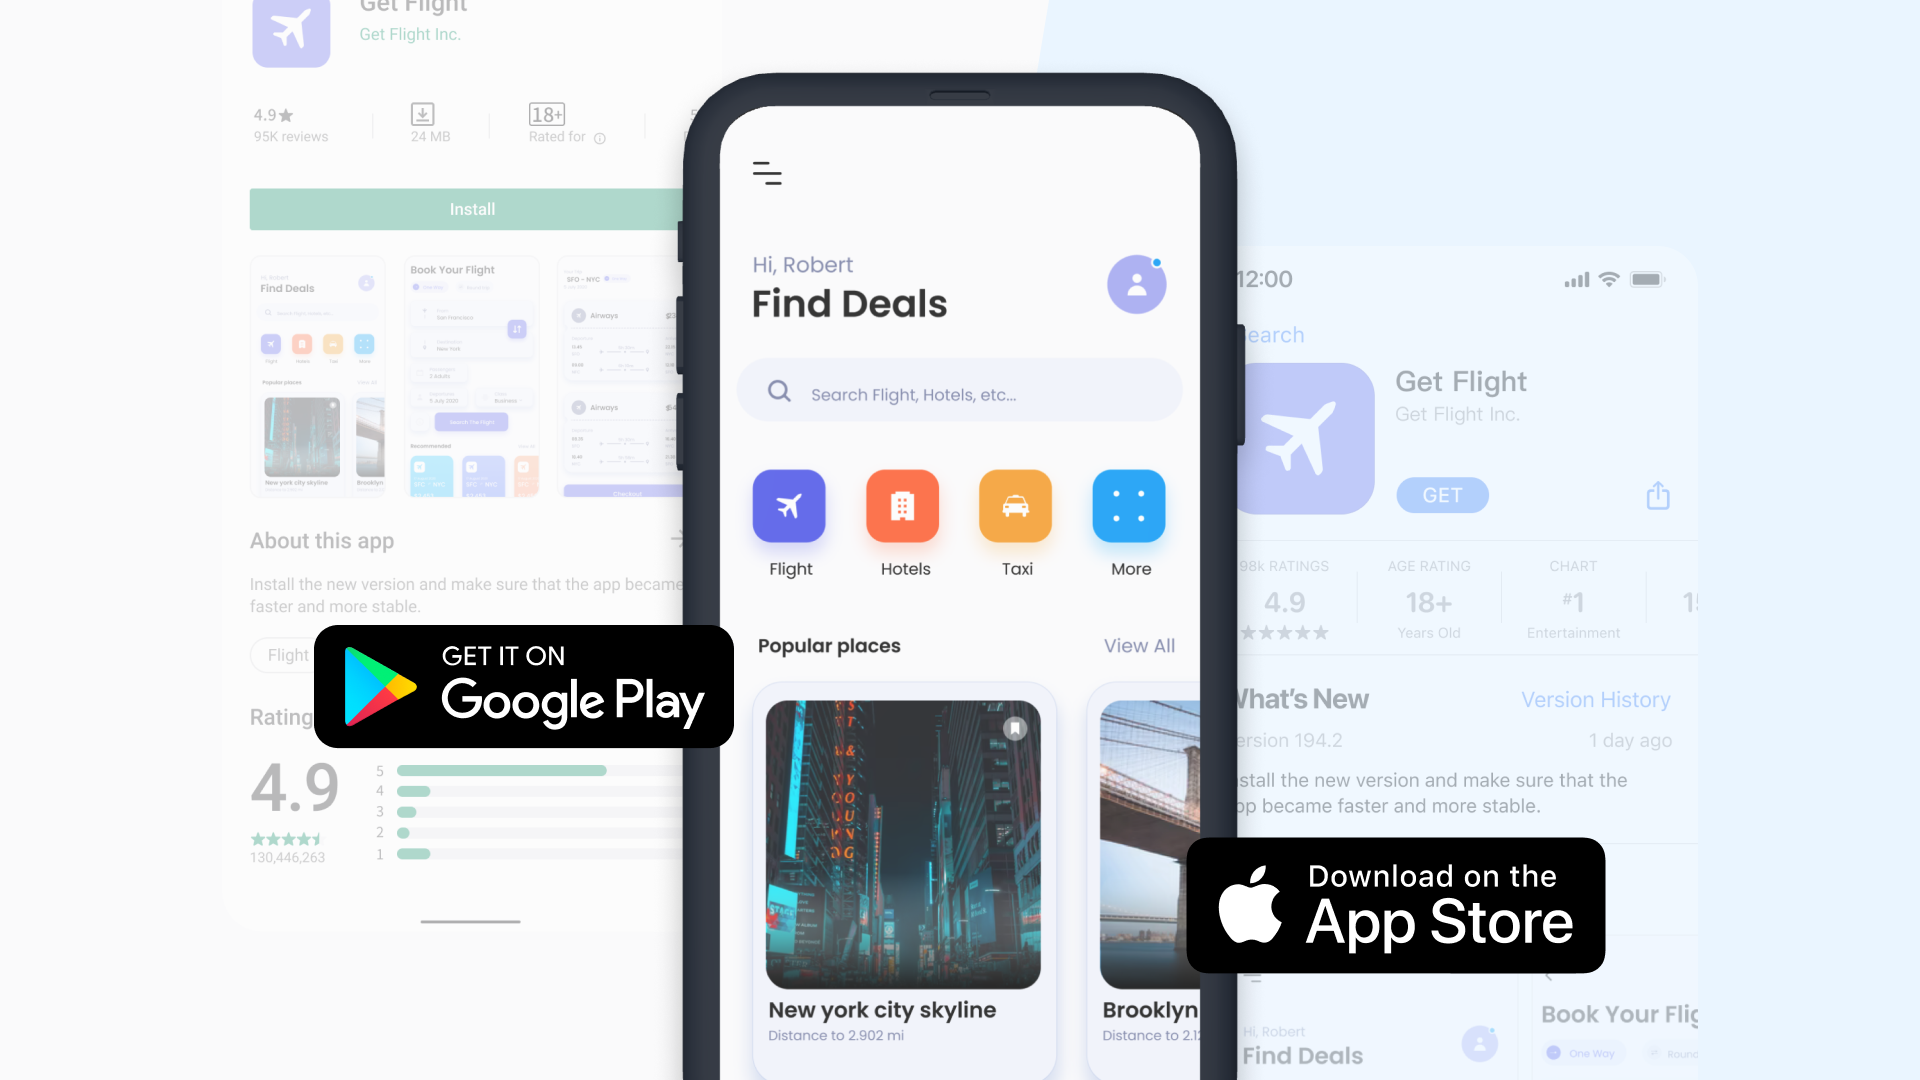Tap the More options icon

coord(1129,506)
